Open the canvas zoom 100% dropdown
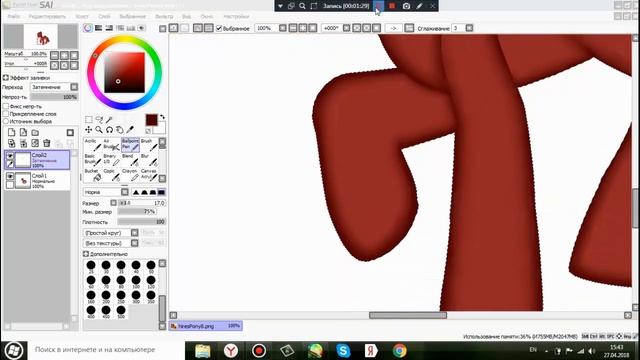640x360 pixels. coord(283,28)
